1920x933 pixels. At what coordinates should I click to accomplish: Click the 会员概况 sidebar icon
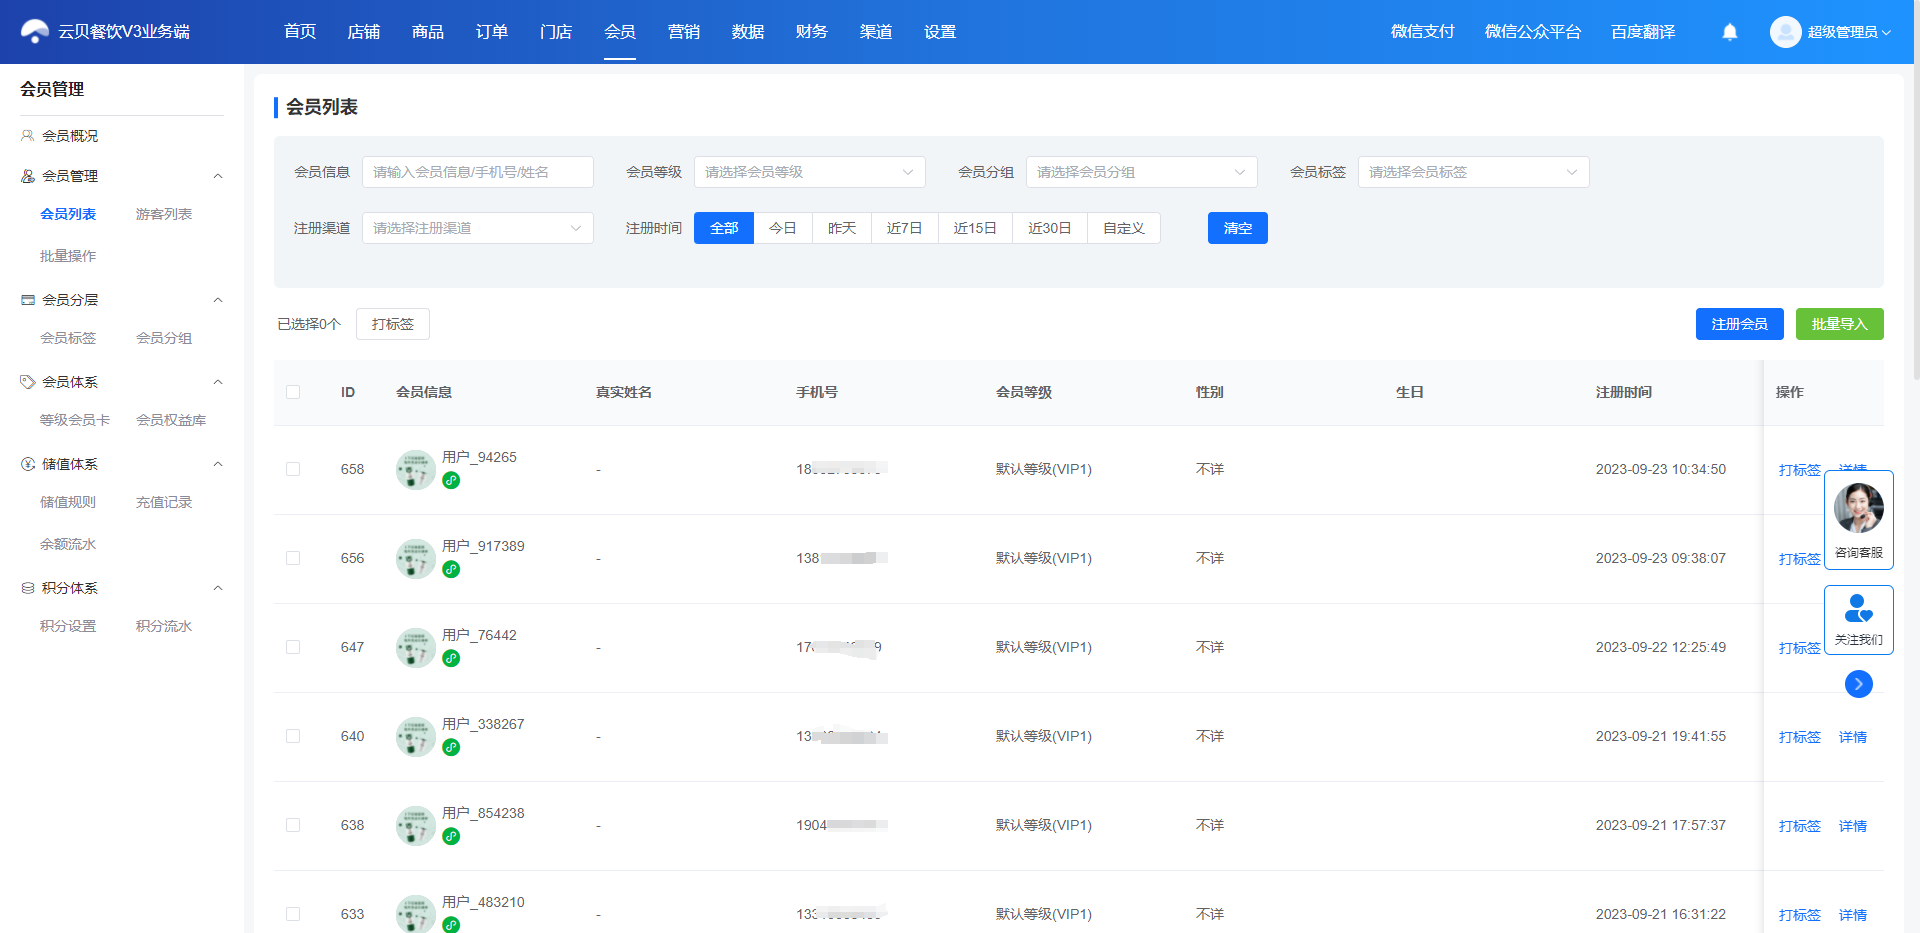28,136
